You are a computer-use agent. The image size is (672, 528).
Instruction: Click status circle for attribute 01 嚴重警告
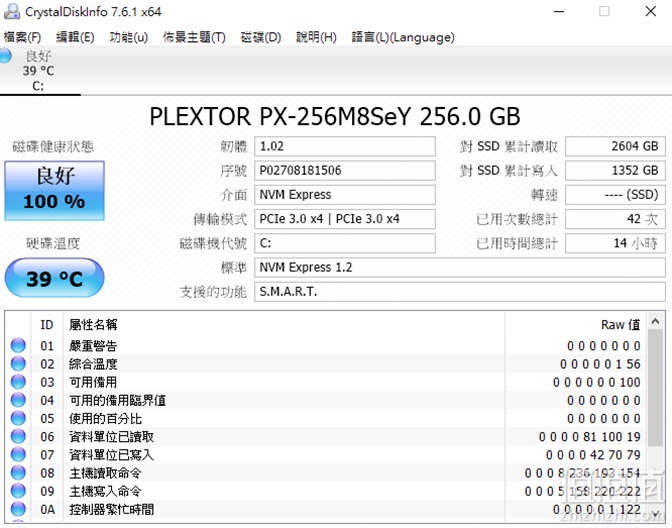18,345
